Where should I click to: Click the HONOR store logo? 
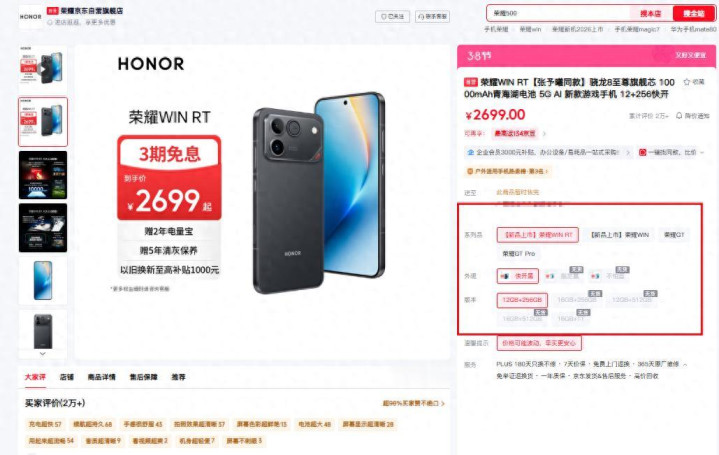(x=30, y=17)
